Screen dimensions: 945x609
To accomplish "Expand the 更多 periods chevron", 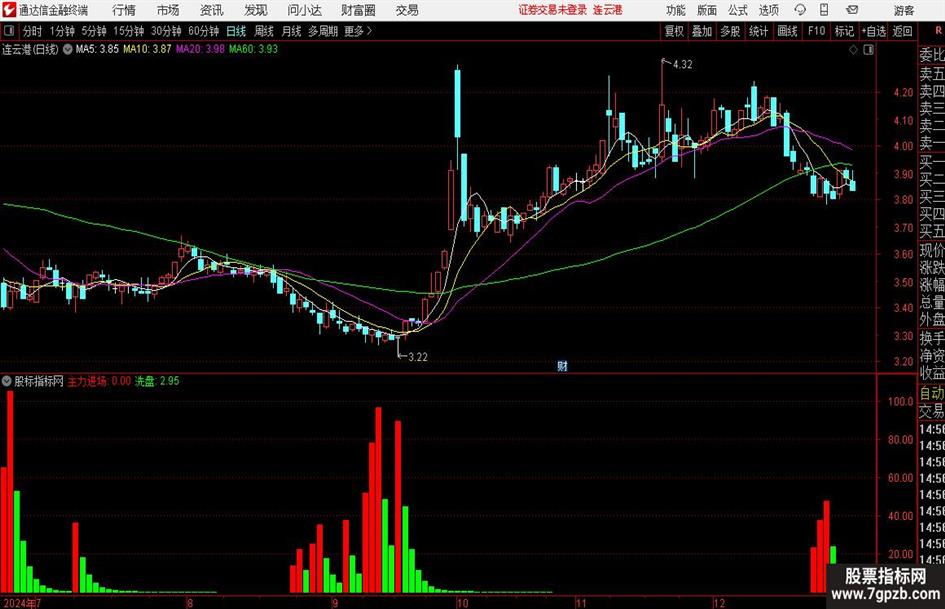I will [x=369, y=31].
